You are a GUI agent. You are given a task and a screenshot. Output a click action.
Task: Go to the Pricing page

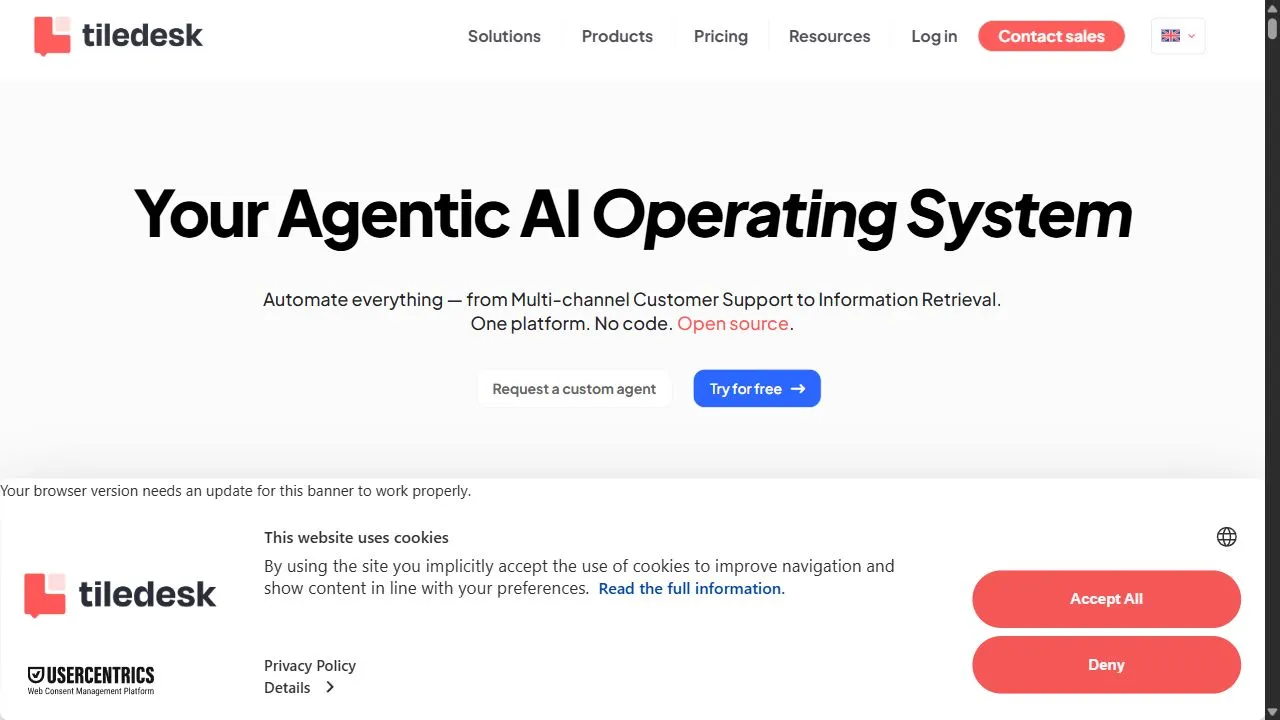[x=721, y=36]
